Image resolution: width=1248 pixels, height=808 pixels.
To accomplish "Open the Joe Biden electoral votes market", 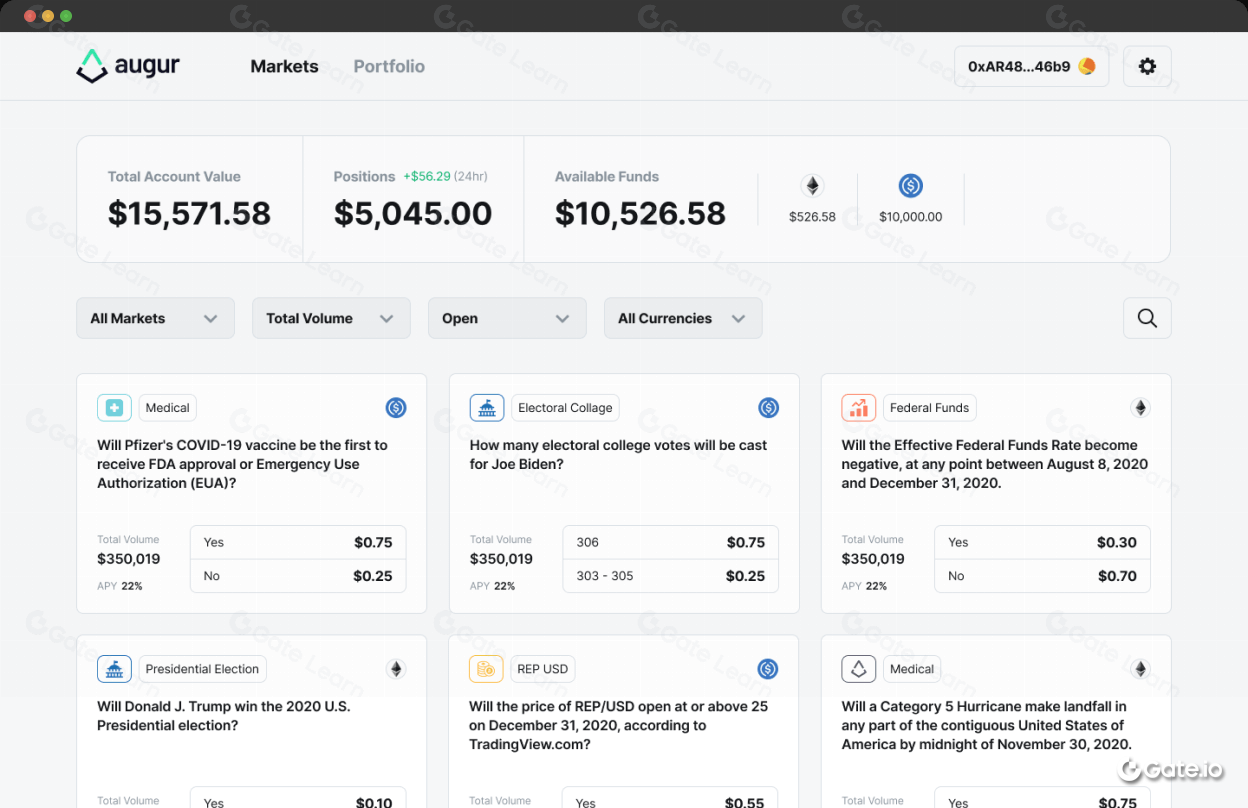I will (618, 455).
